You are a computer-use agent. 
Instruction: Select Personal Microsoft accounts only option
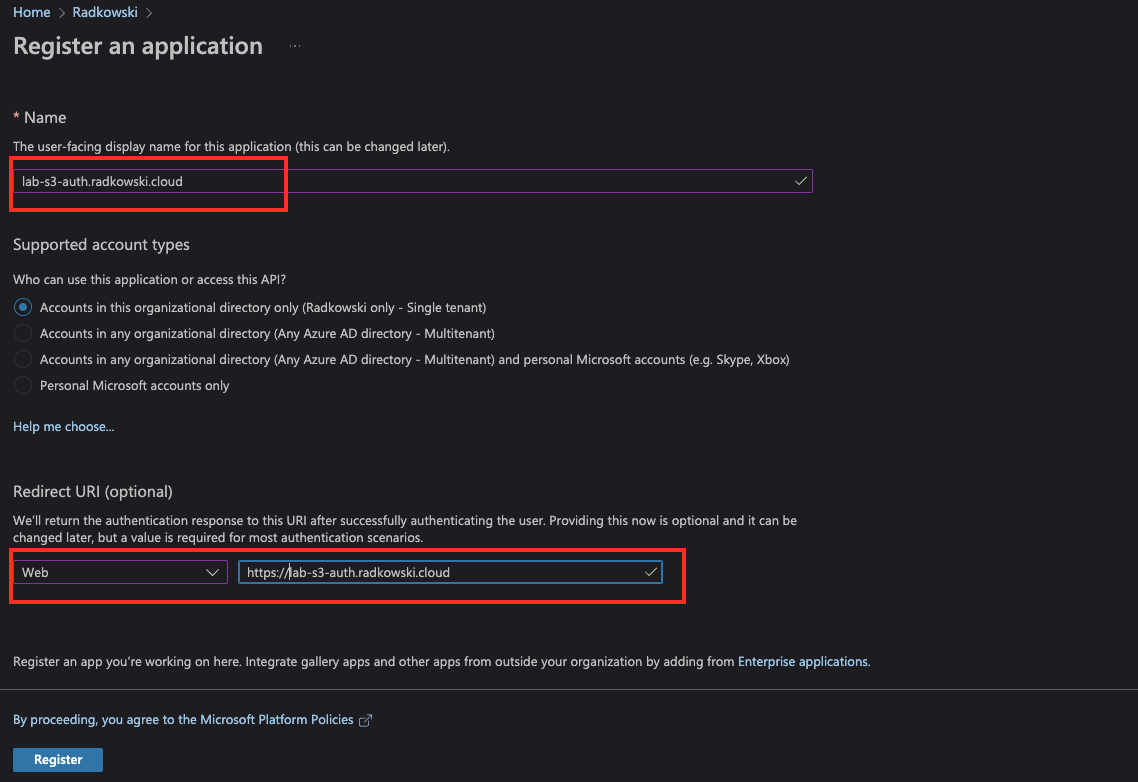coord(23,386)
